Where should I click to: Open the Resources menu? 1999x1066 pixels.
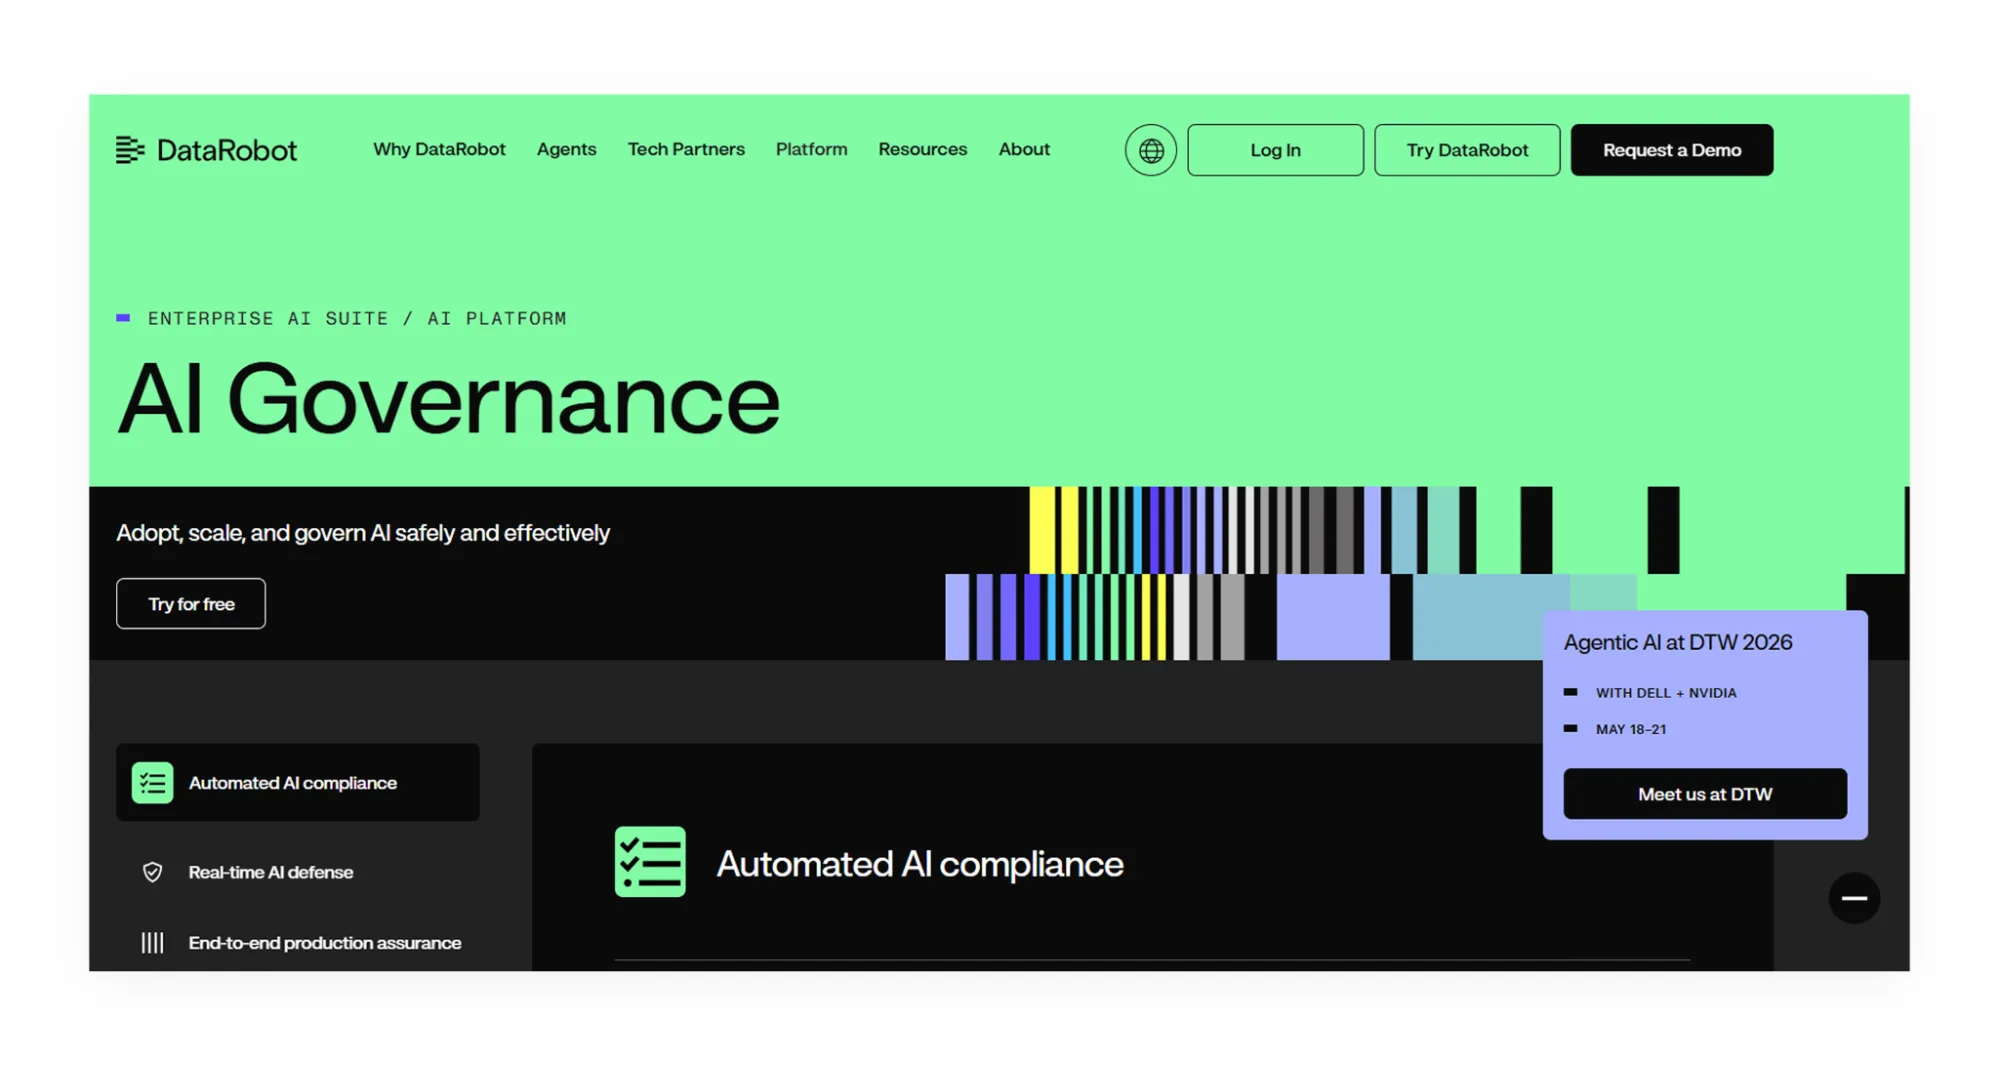922,149
